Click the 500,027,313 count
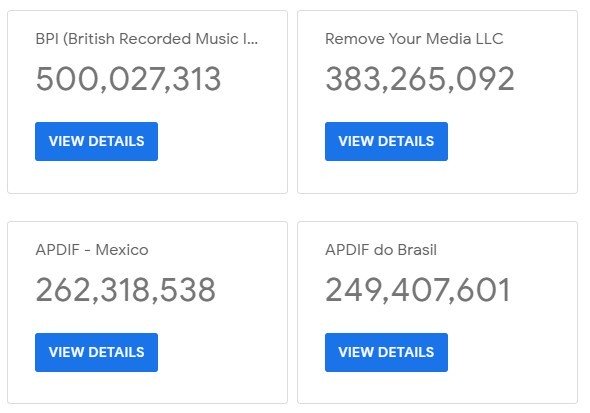Image resolution: width=590 pixels, height=413 pixels. click(x=128, y=79)
